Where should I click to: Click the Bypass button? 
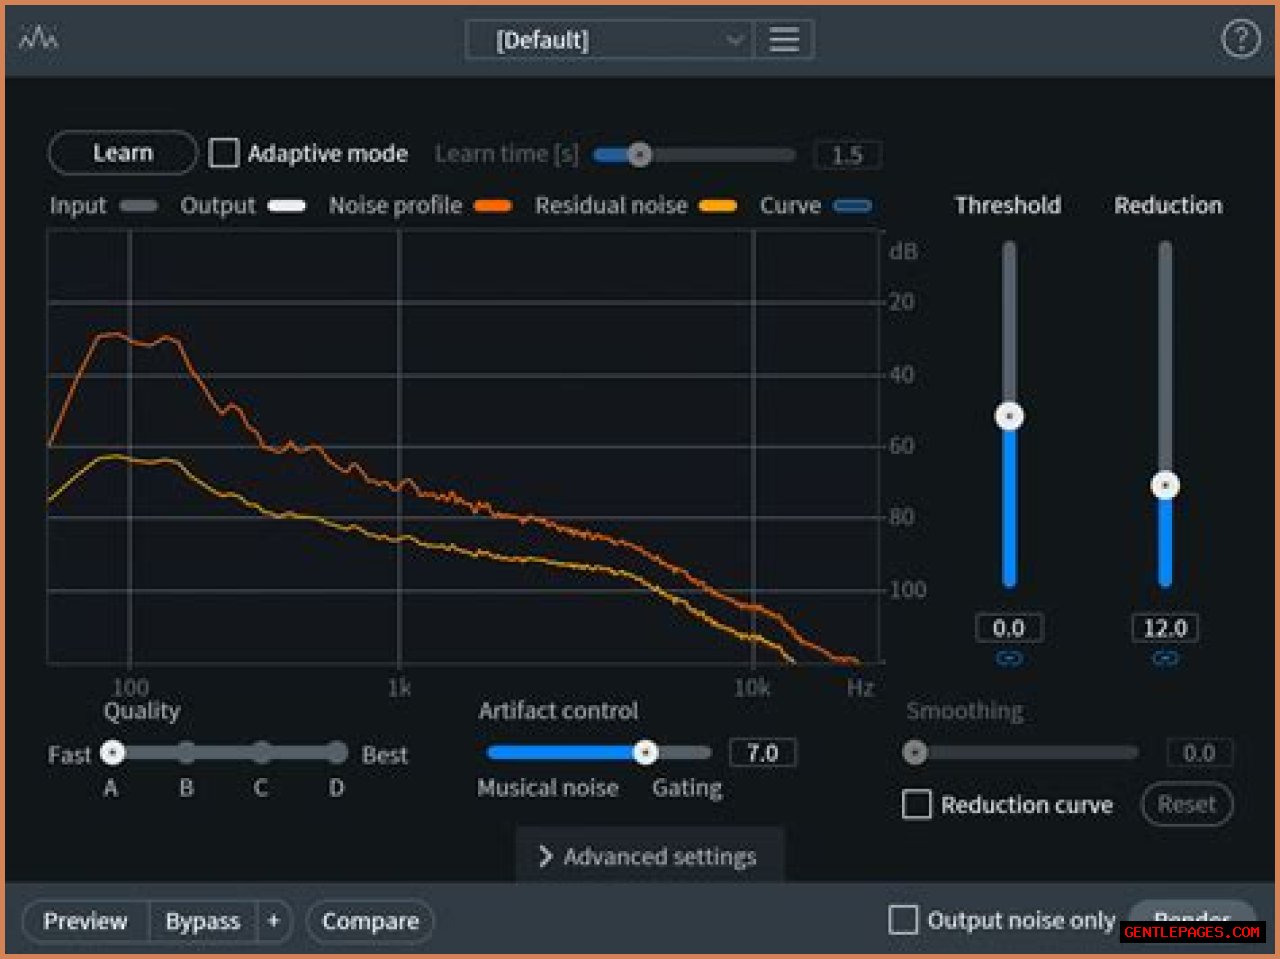203,921
